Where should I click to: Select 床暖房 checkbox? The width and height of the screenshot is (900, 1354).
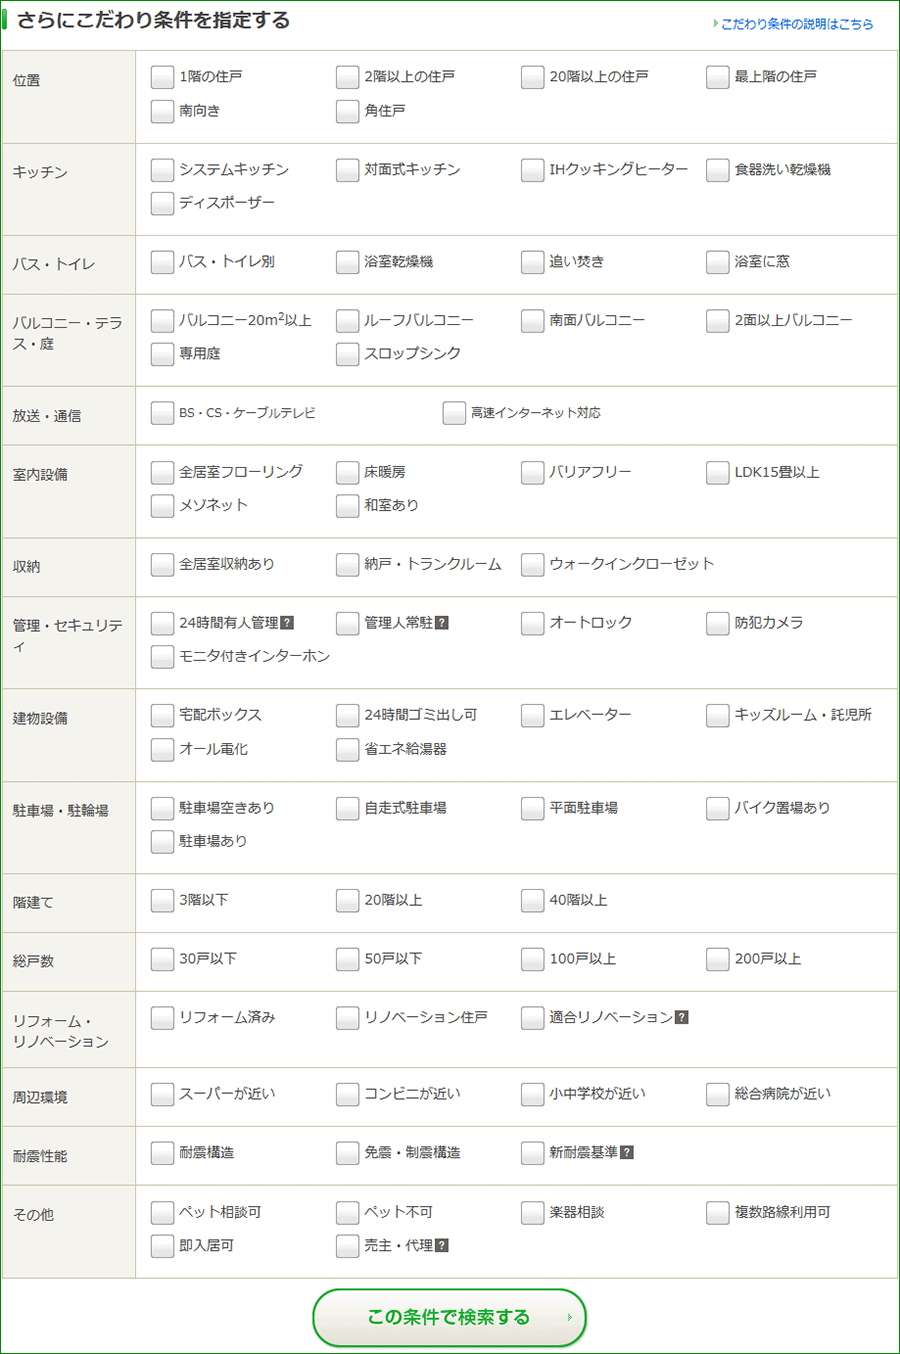[x=347, y=472]
